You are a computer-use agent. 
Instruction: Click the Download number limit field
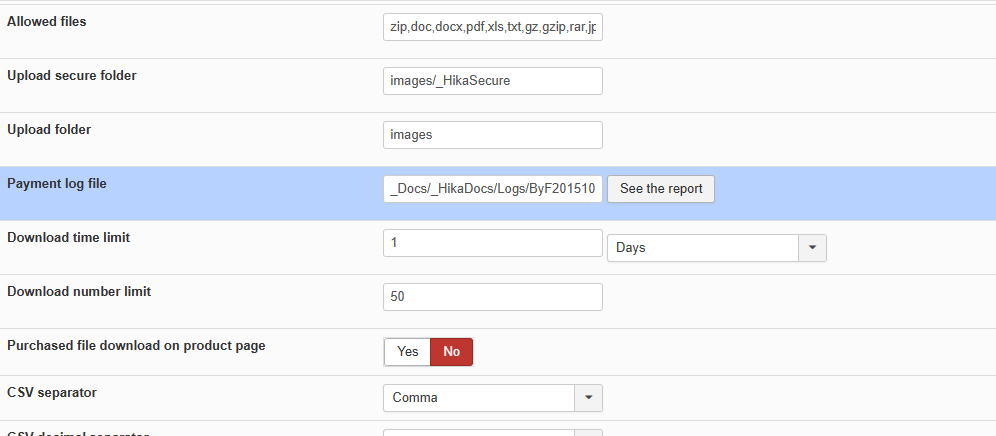(x=492, y=297)
